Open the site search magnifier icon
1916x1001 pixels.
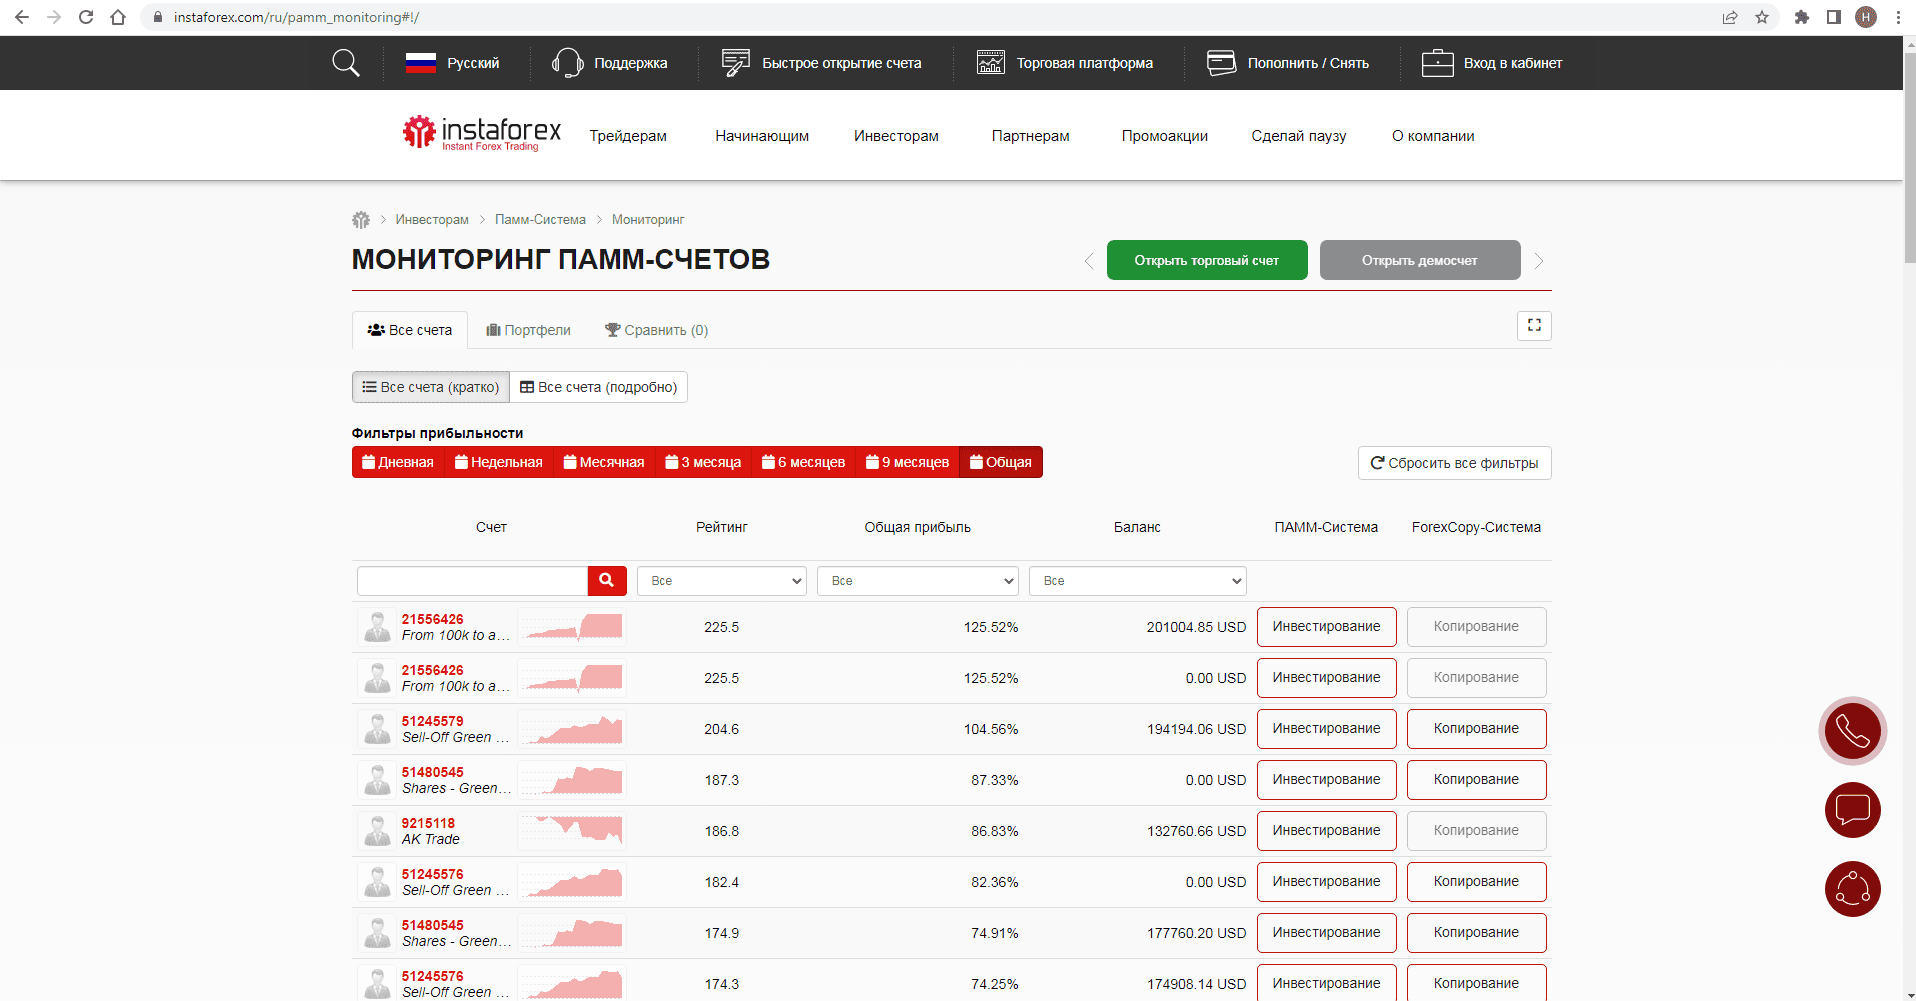tap(346, 63)
